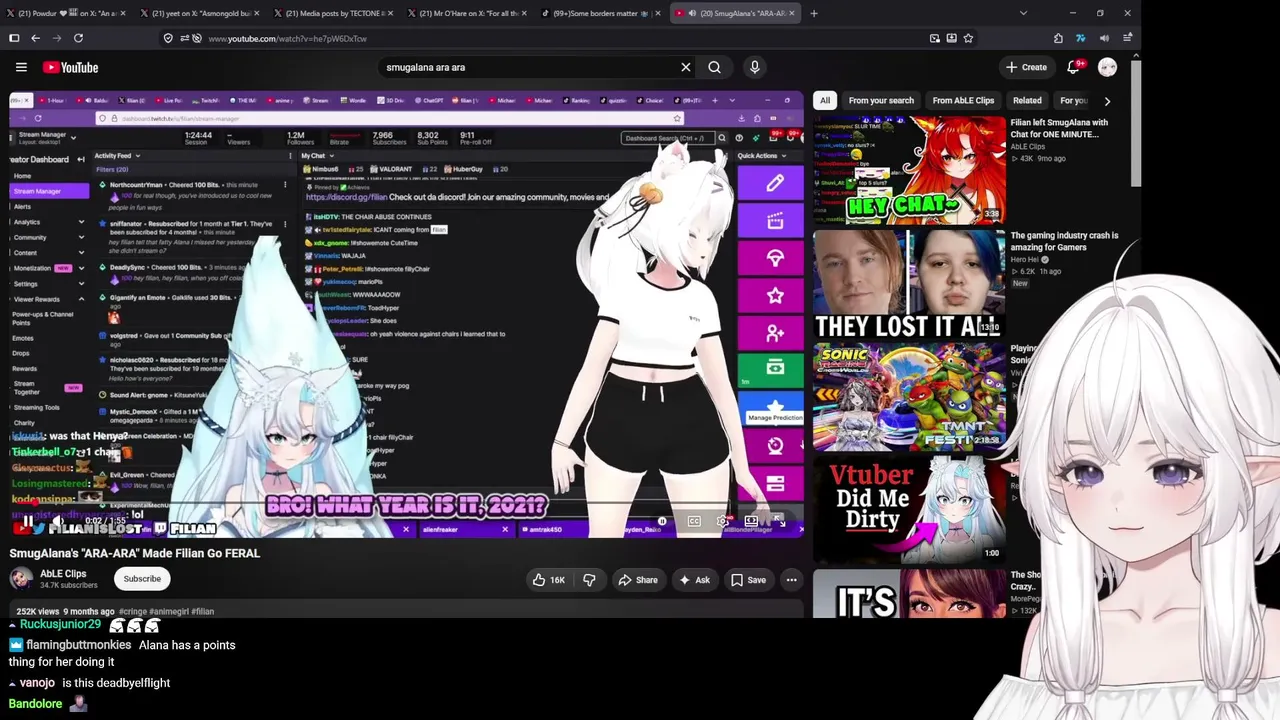
Task: Bookmark the page with the star icon
Action: (x=968, y=38)
